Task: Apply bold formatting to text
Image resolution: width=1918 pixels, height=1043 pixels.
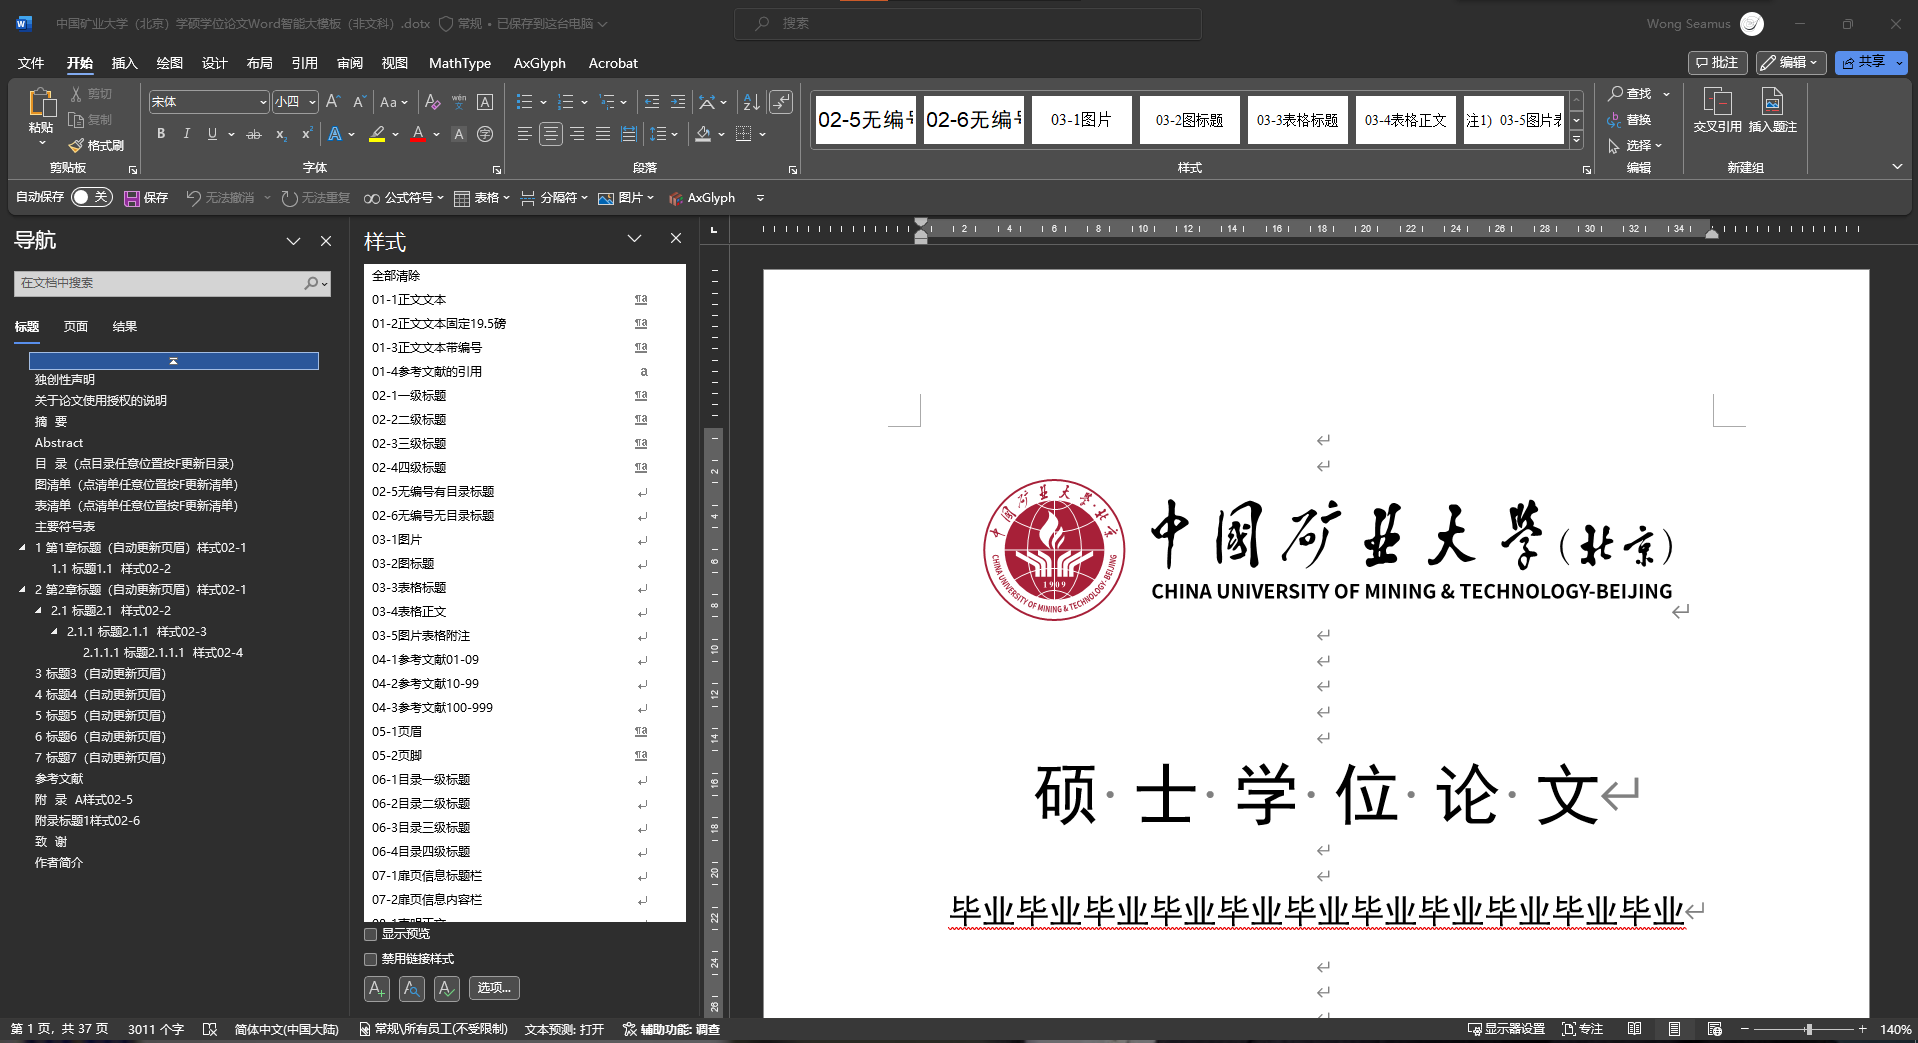Action: [160, 133]
